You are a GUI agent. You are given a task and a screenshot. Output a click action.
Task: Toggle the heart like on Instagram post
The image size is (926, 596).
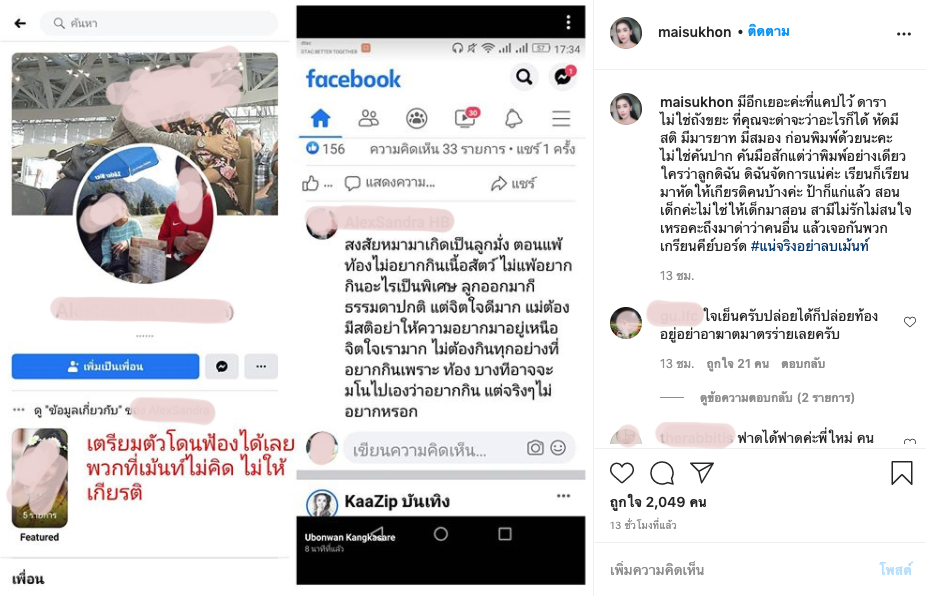pyautogui.click(x=622, y=473)
